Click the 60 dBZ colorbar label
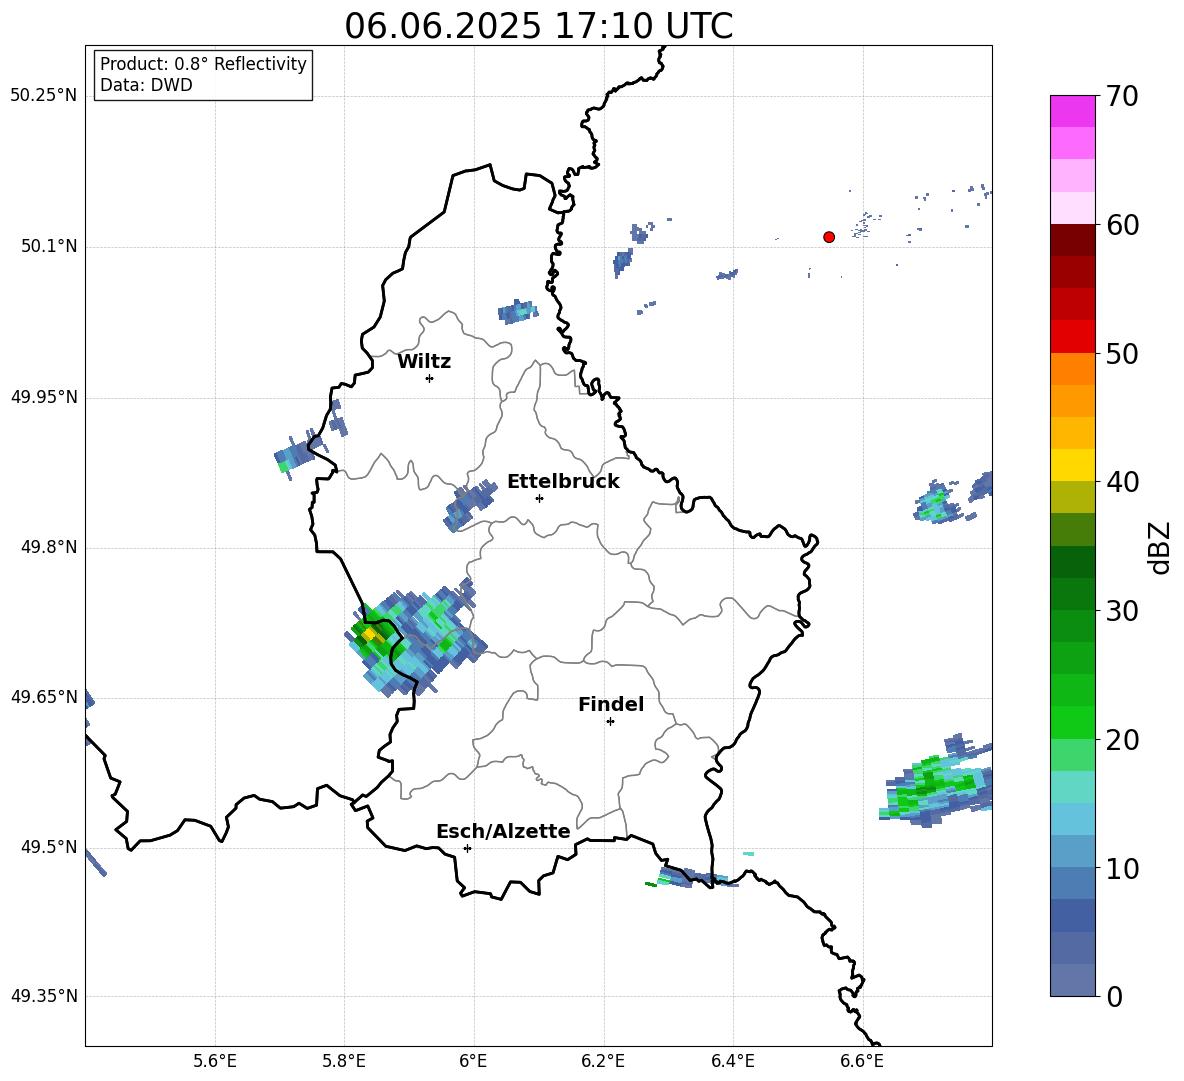 pos(1122,225)
